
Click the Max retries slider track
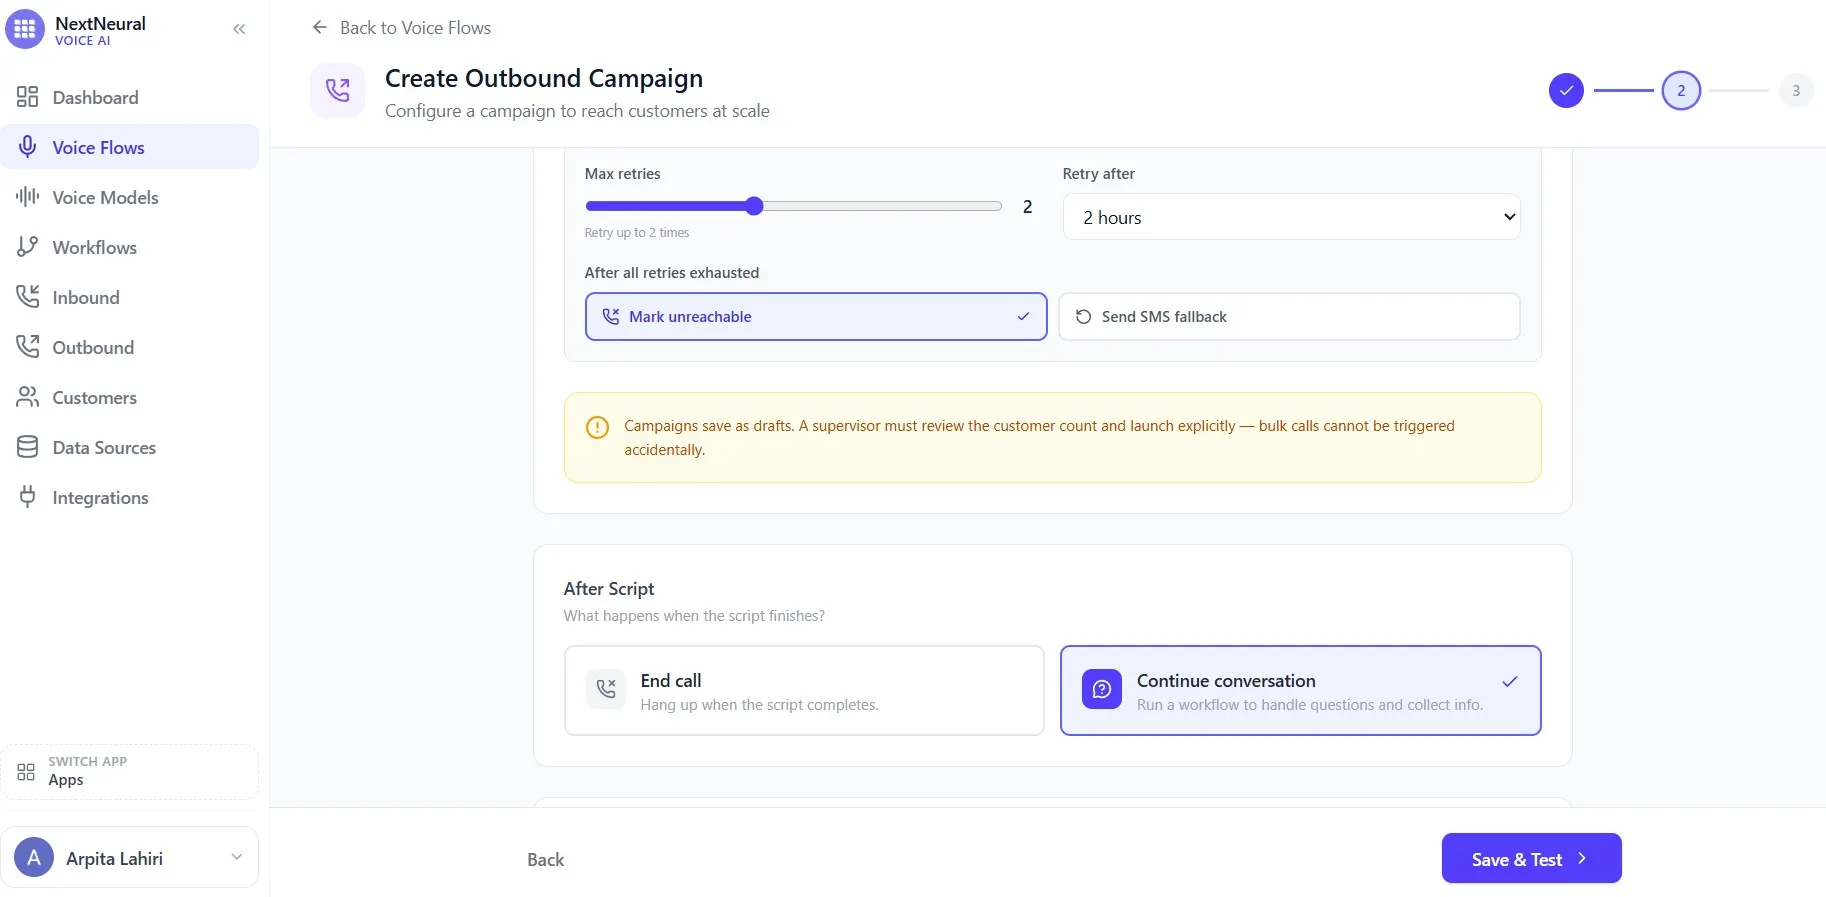click(793, 206)
